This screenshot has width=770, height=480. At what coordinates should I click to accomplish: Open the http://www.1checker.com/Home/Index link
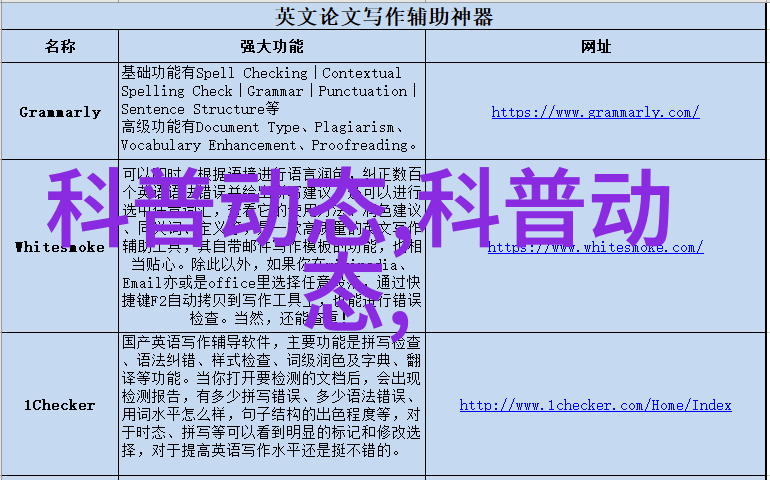(x=595, y=405)
